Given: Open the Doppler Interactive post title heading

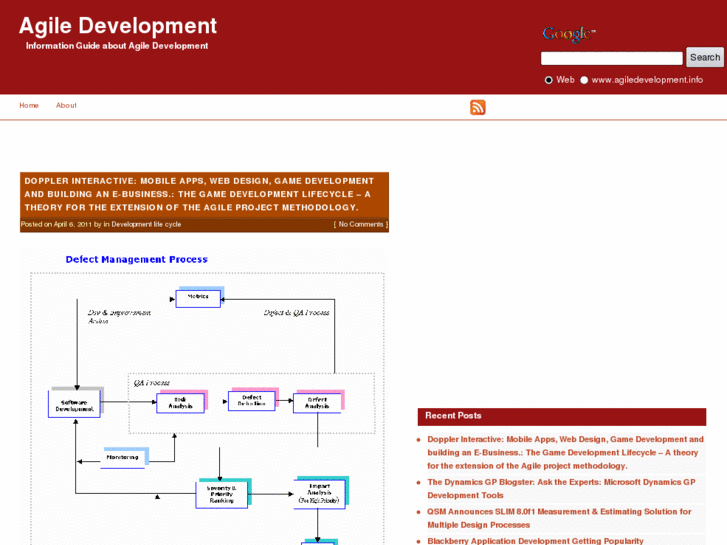Looking at the screenshot, I should pos(199,194).
